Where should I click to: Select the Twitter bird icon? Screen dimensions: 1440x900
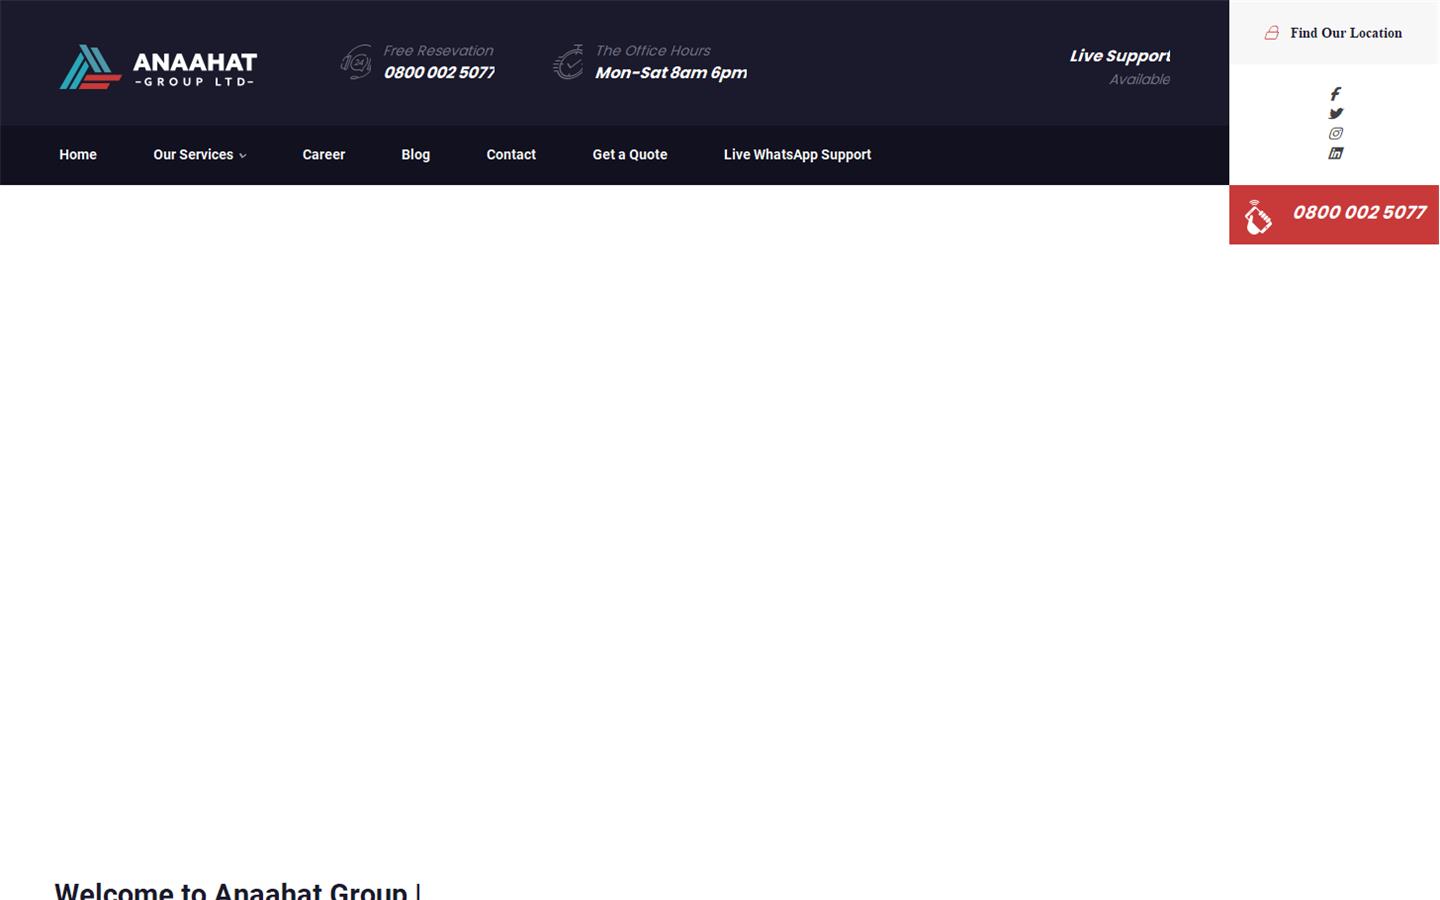pos(1336,113)
